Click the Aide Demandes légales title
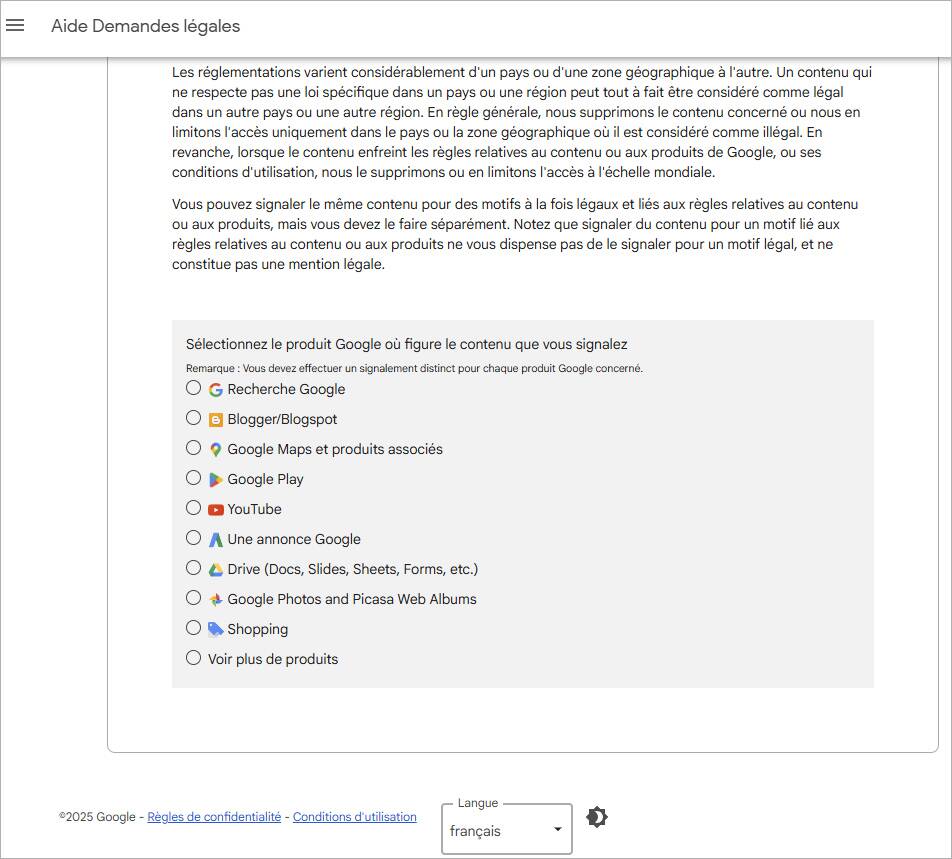The width and height of the screenshot is (952, 859). pyautogui.click(x=146, y=26)
